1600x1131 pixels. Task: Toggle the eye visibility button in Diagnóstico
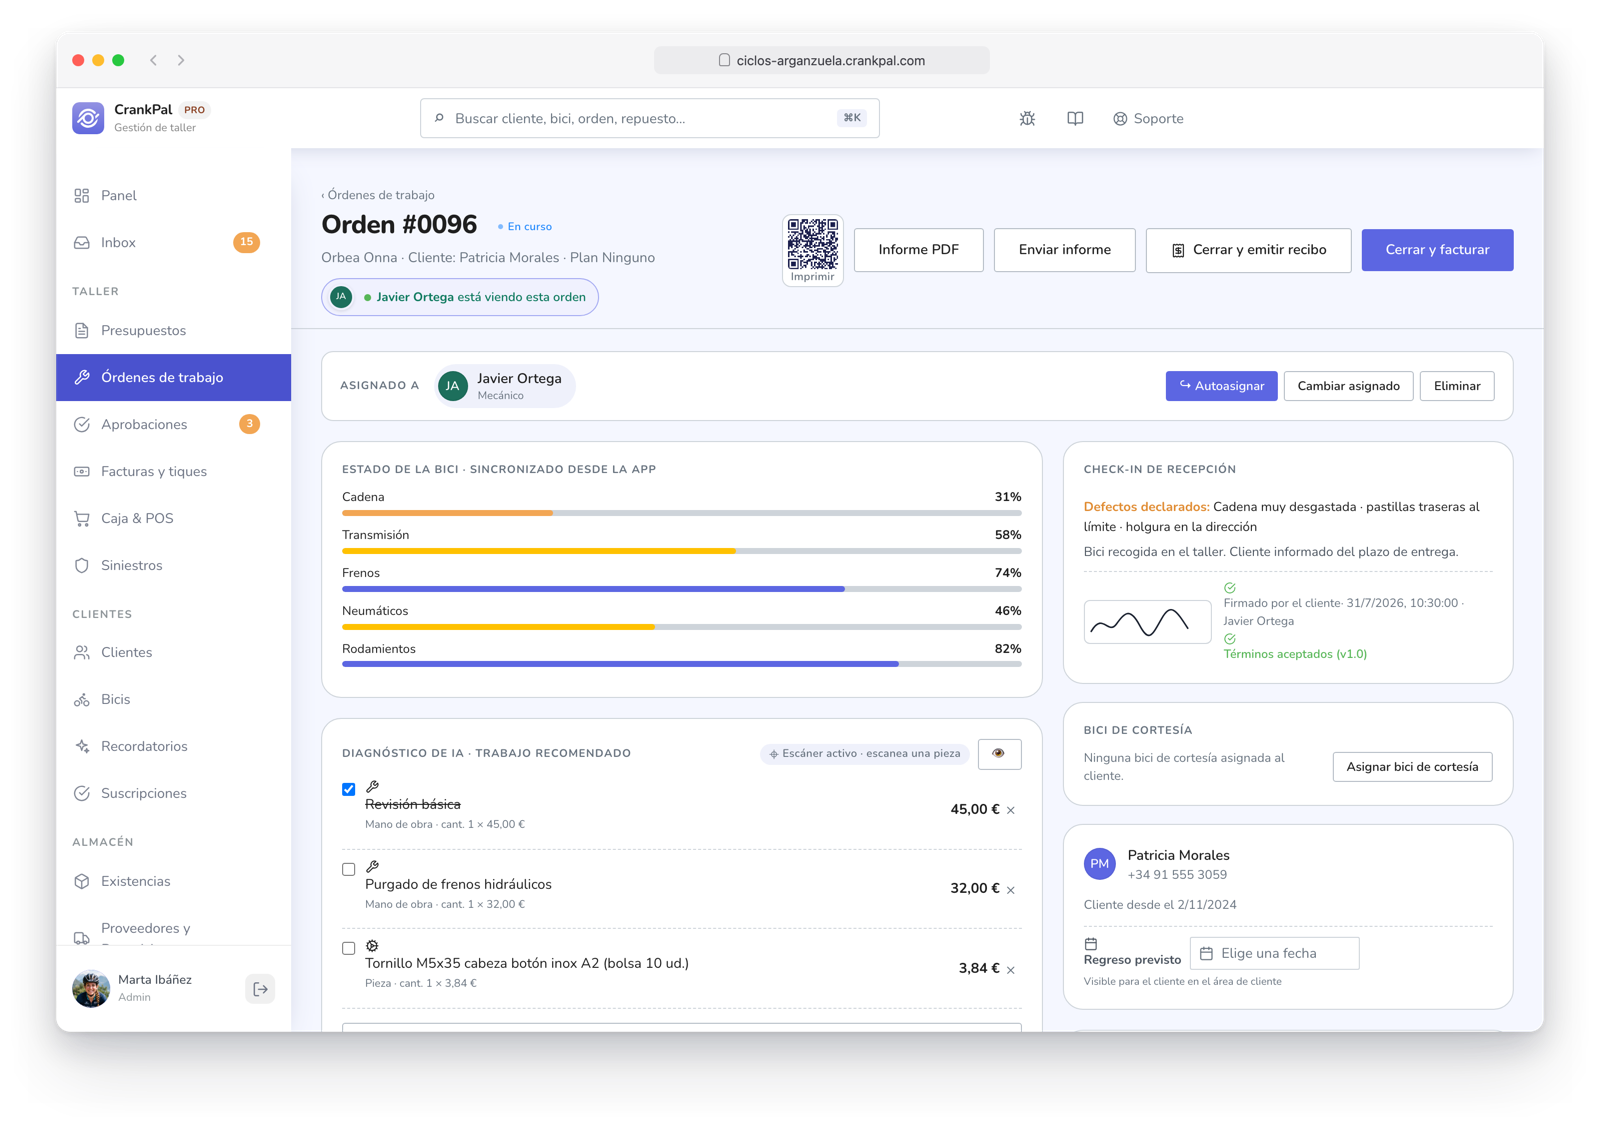coord(999,754)
